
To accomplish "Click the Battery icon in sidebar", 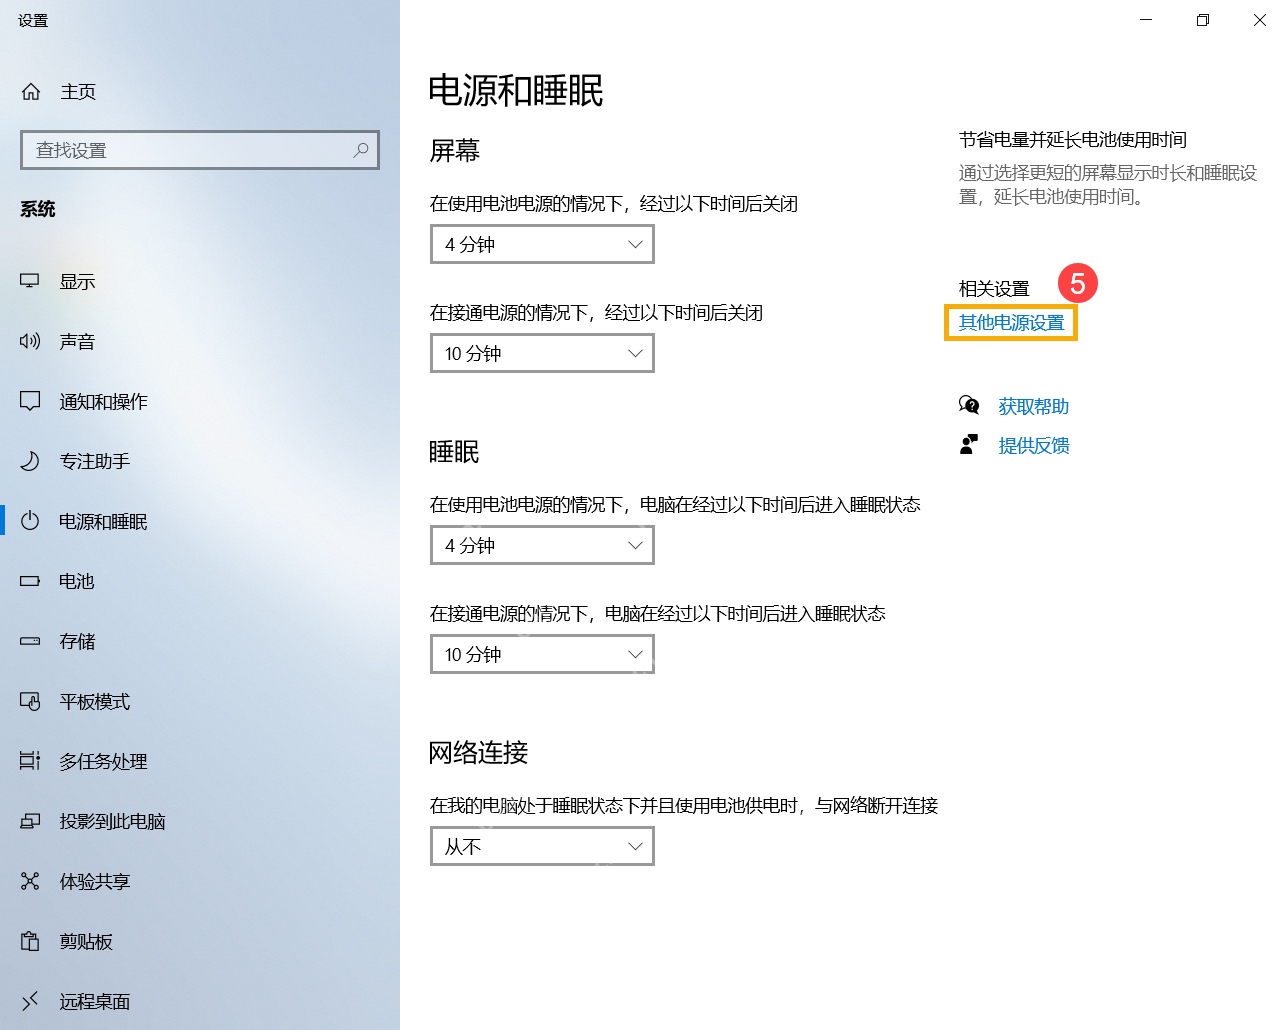I will pyautogui.click(x=30, y=581).
